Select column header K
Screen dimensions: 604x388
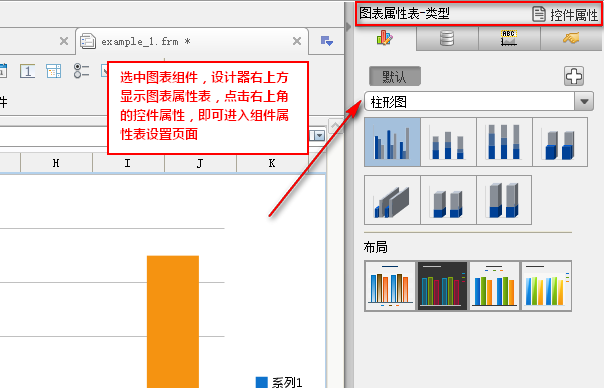coord(272,163)
